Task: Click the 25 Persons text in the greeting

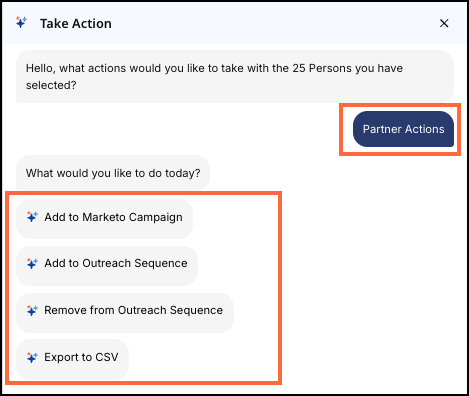Action: tap(322, 68)
